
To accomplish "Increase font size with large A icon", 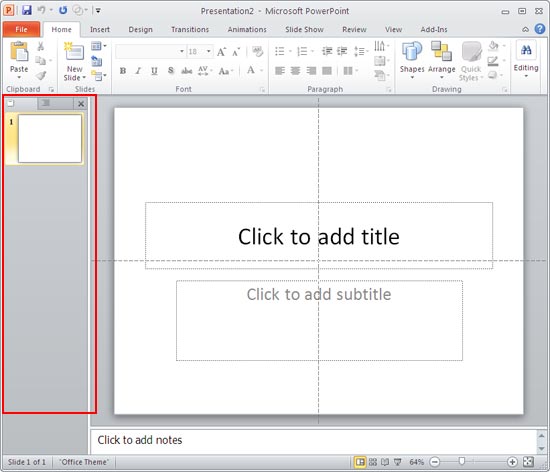I will coord(221,52).
